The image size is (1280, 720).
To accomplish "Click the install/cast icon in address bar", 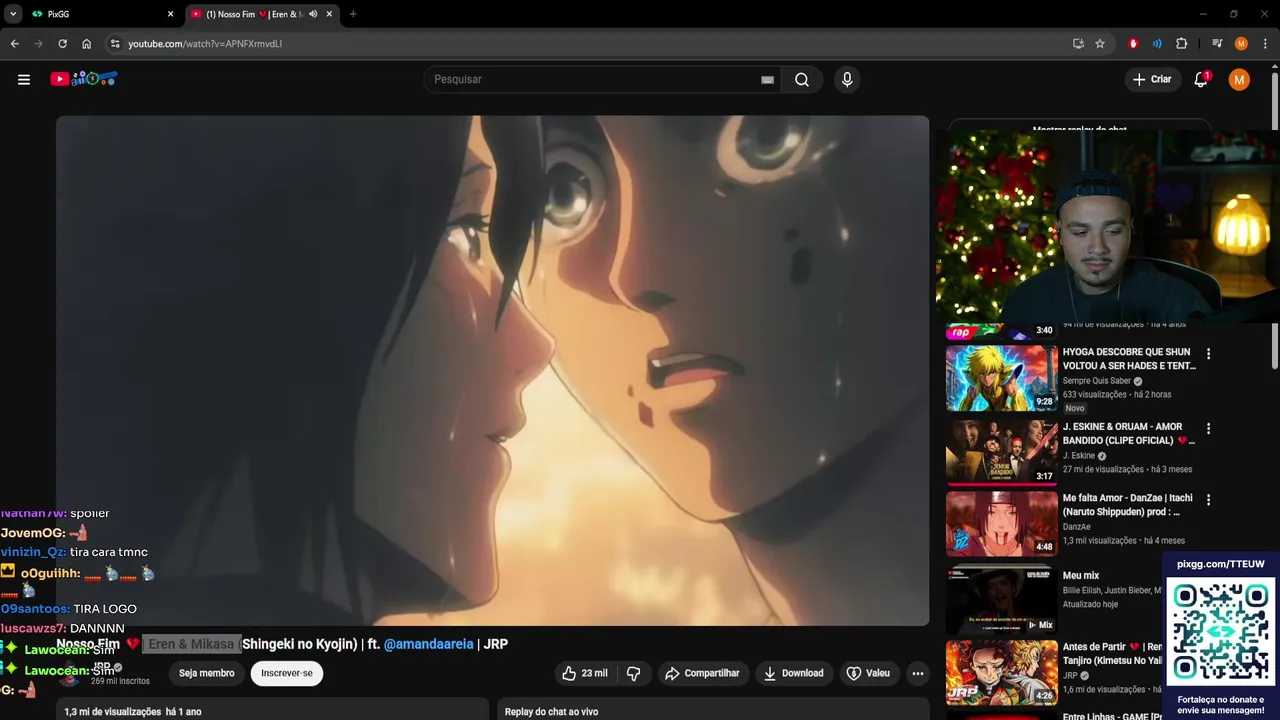I will coord(1078,44).
